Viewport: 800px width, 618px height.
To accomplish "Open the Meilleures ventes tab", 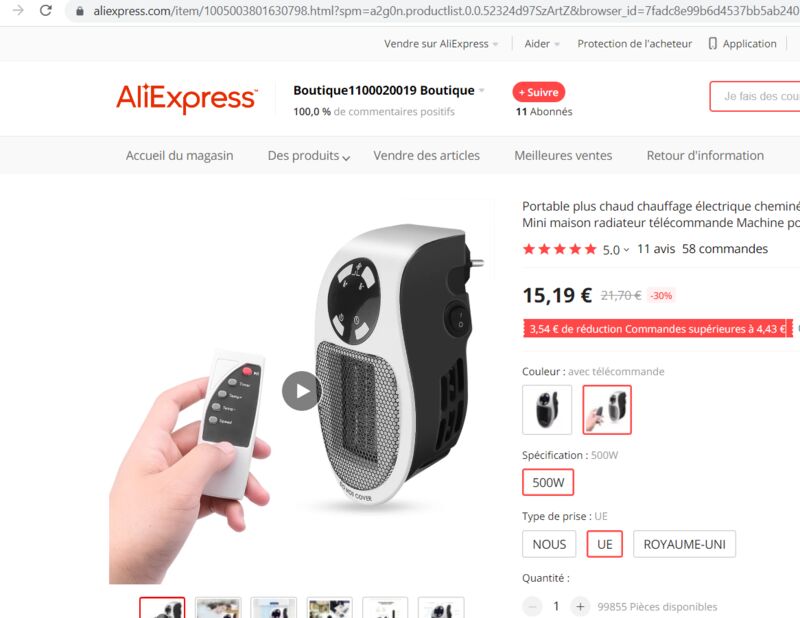I will click(x=563, y=156).
